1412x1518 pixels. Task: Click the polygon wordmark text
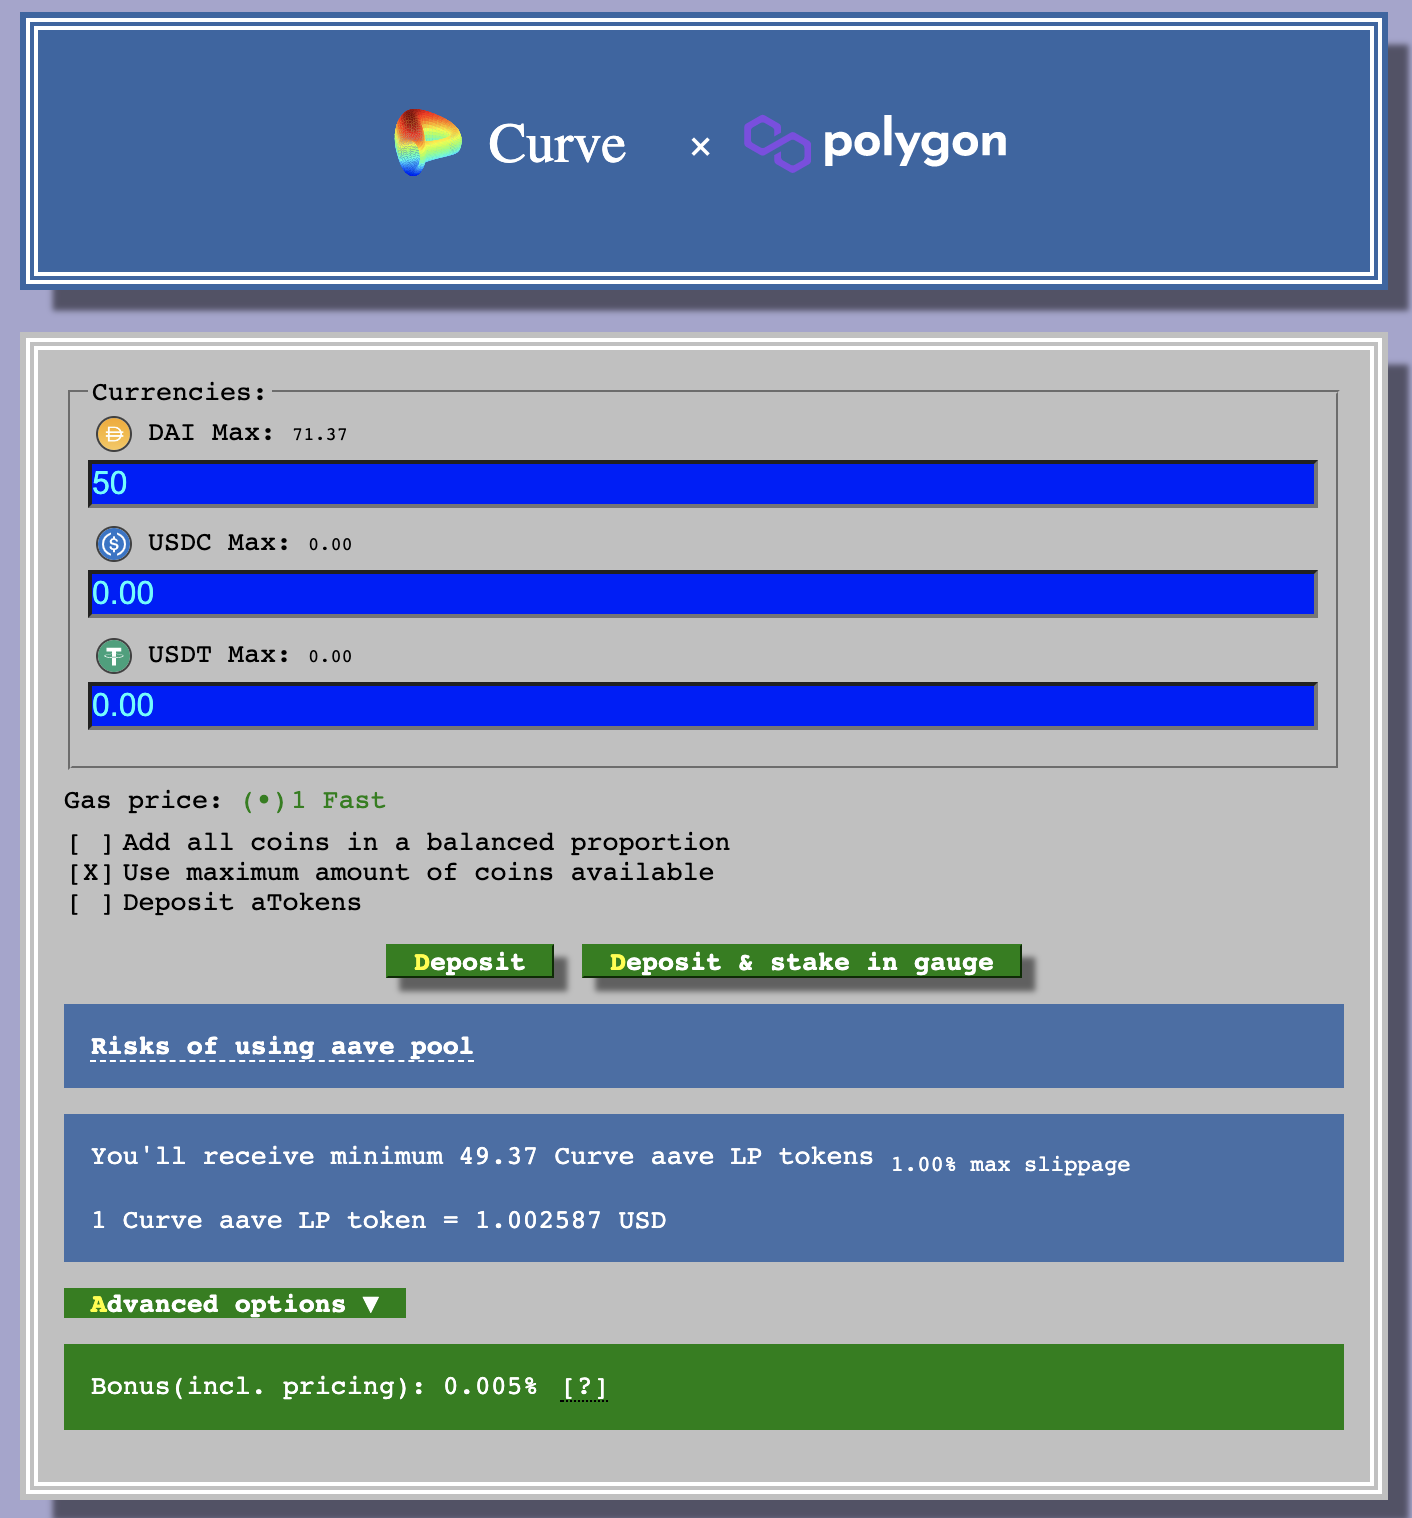pos(915,142)
